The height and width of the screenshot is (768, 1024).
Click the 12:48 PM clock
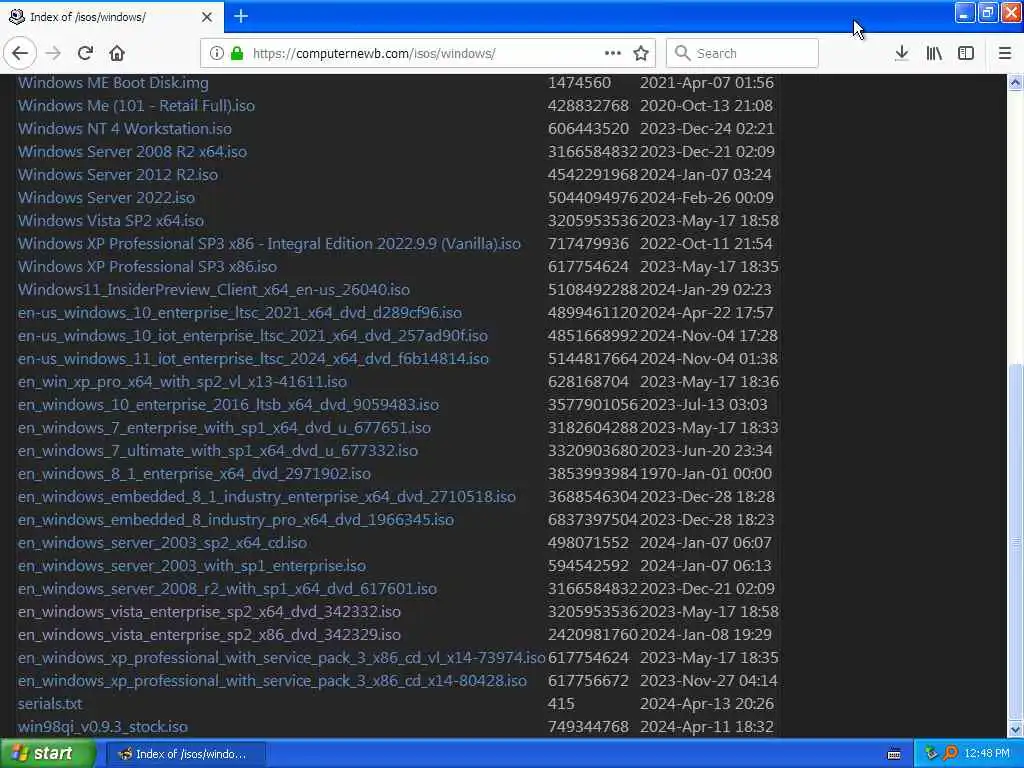point(987,754)
